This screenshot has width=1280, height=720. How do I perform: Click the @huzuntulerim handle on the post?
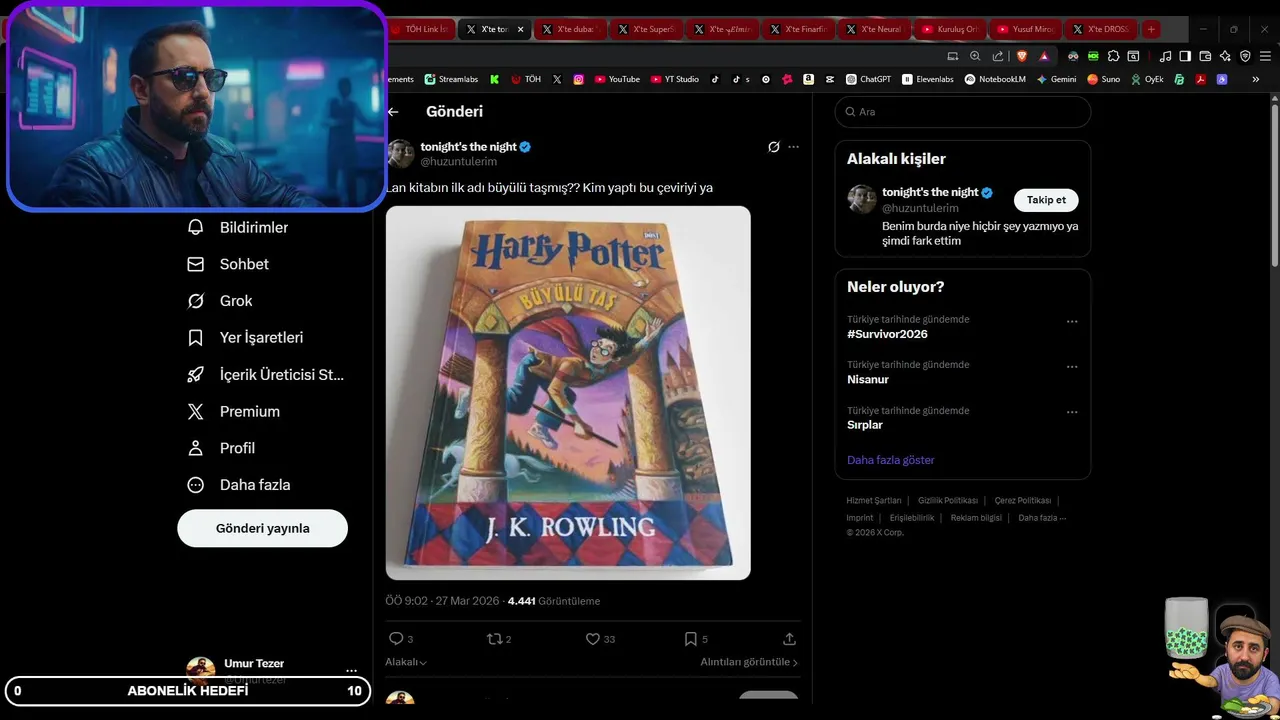click(x=458, y=162)
